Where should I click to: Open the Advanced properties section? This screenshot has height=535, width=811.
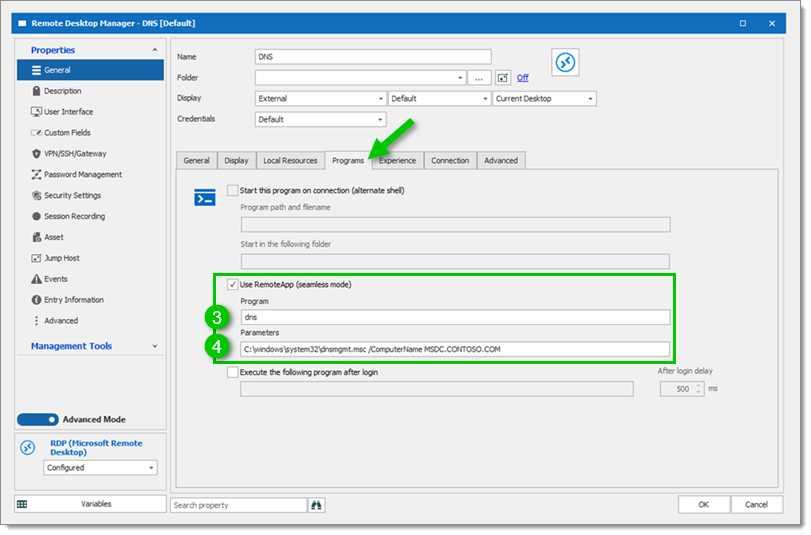55,321
